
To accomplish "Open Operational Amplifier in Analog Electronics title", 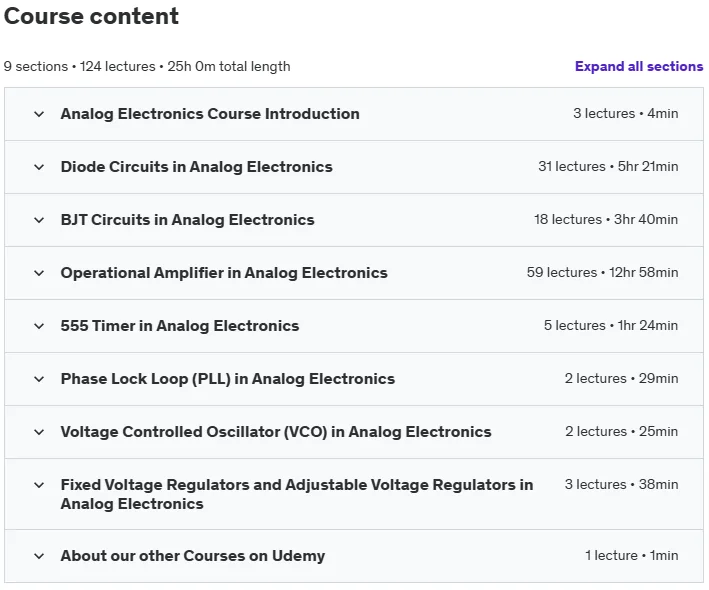I will click(224, 273).
